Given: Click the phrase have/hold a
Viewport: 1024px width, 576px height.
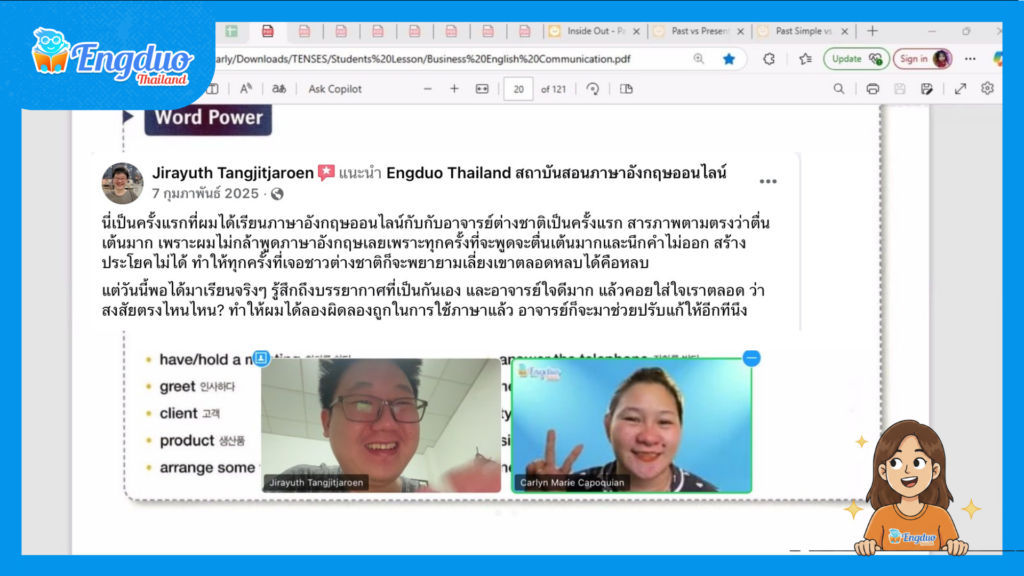Looking at the screenshot, I should (206, 360).
